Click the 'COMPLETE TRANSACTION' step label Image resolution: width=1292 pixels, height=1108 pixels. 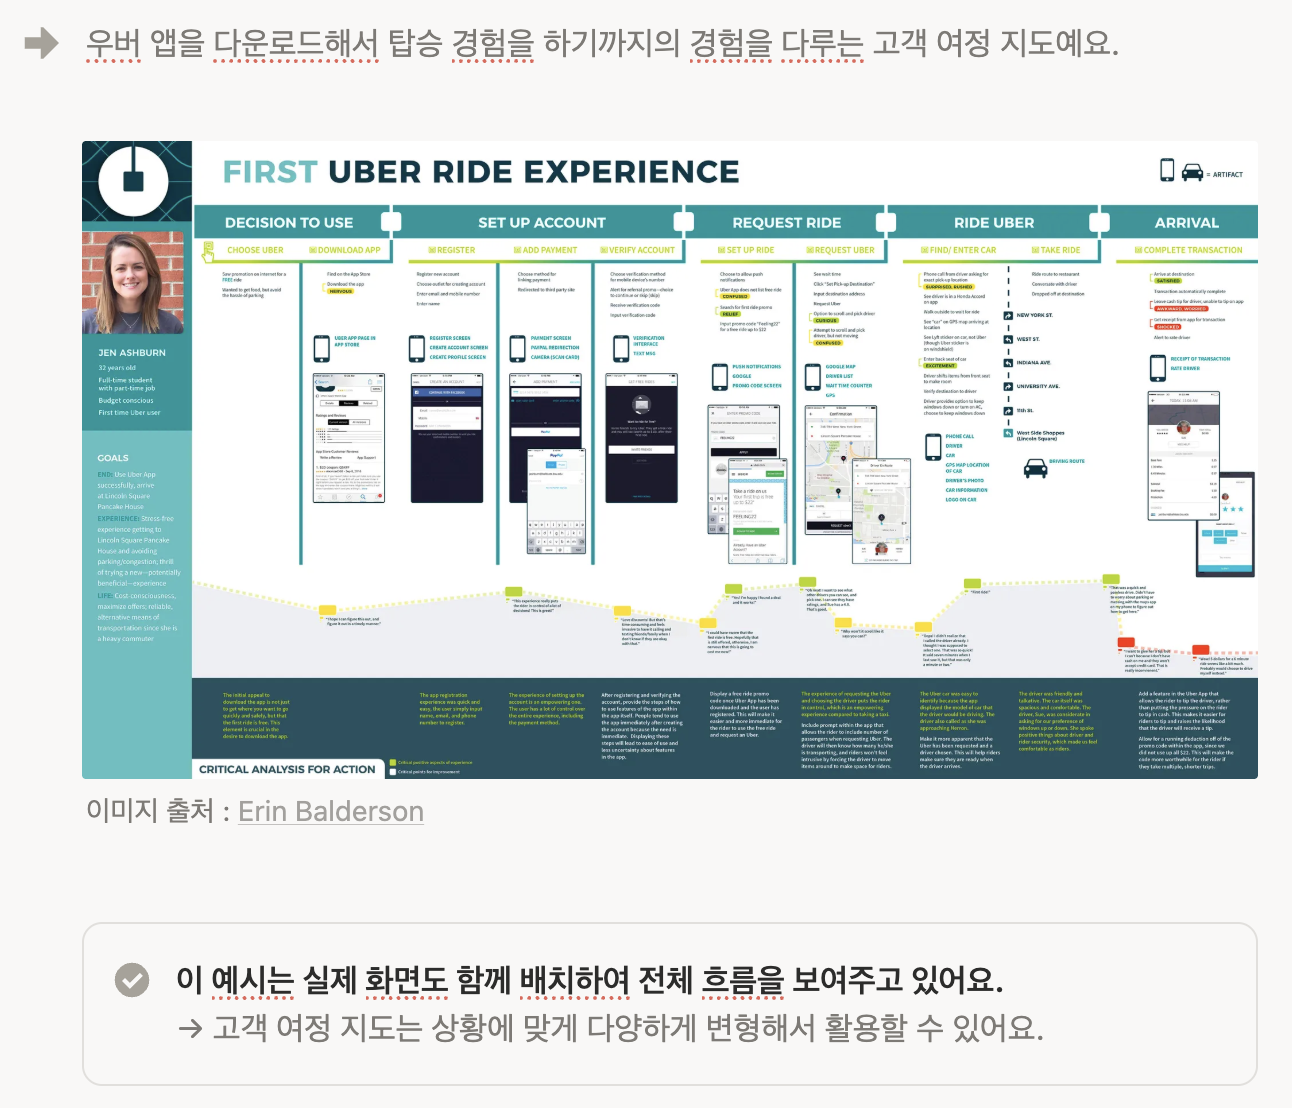(1192, 250)
